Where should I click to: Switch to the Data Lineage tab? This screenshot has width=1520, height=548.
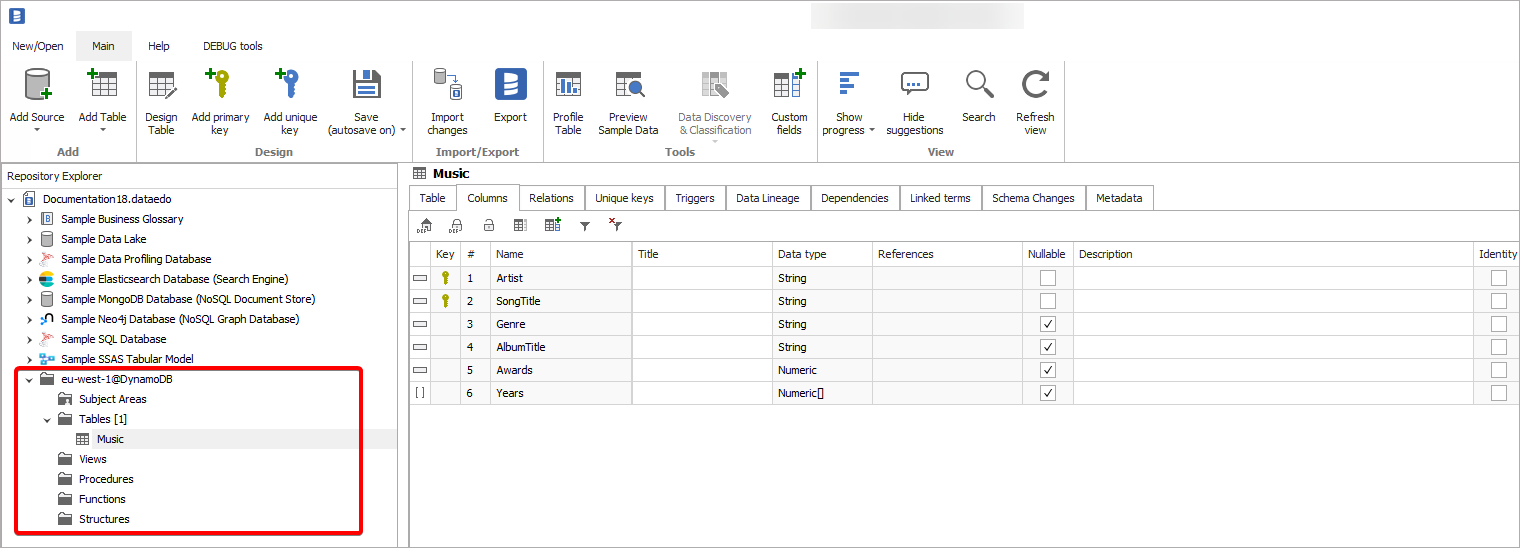coord(767,198)
